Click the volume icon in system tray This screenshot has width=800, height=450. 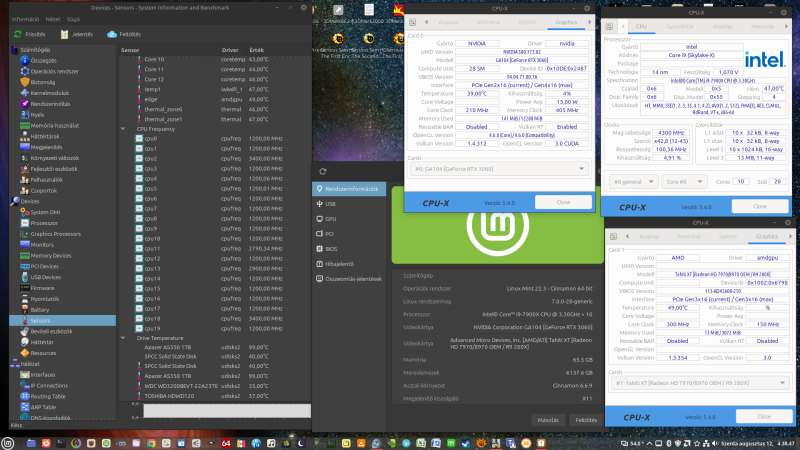click(x=714, y=444)
